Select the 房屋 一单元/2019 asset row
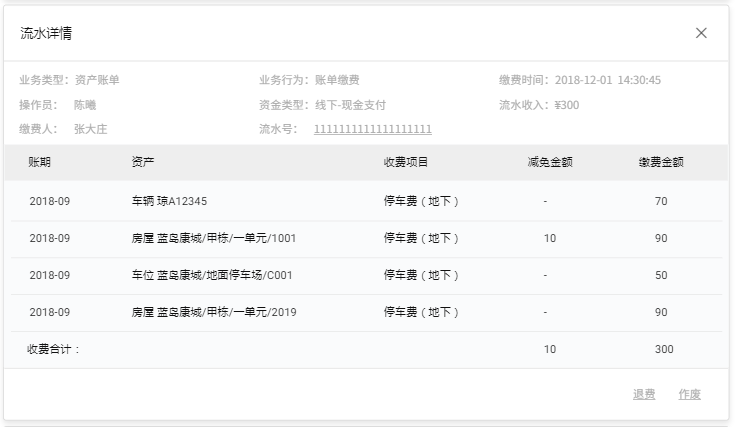 [213, 312]
